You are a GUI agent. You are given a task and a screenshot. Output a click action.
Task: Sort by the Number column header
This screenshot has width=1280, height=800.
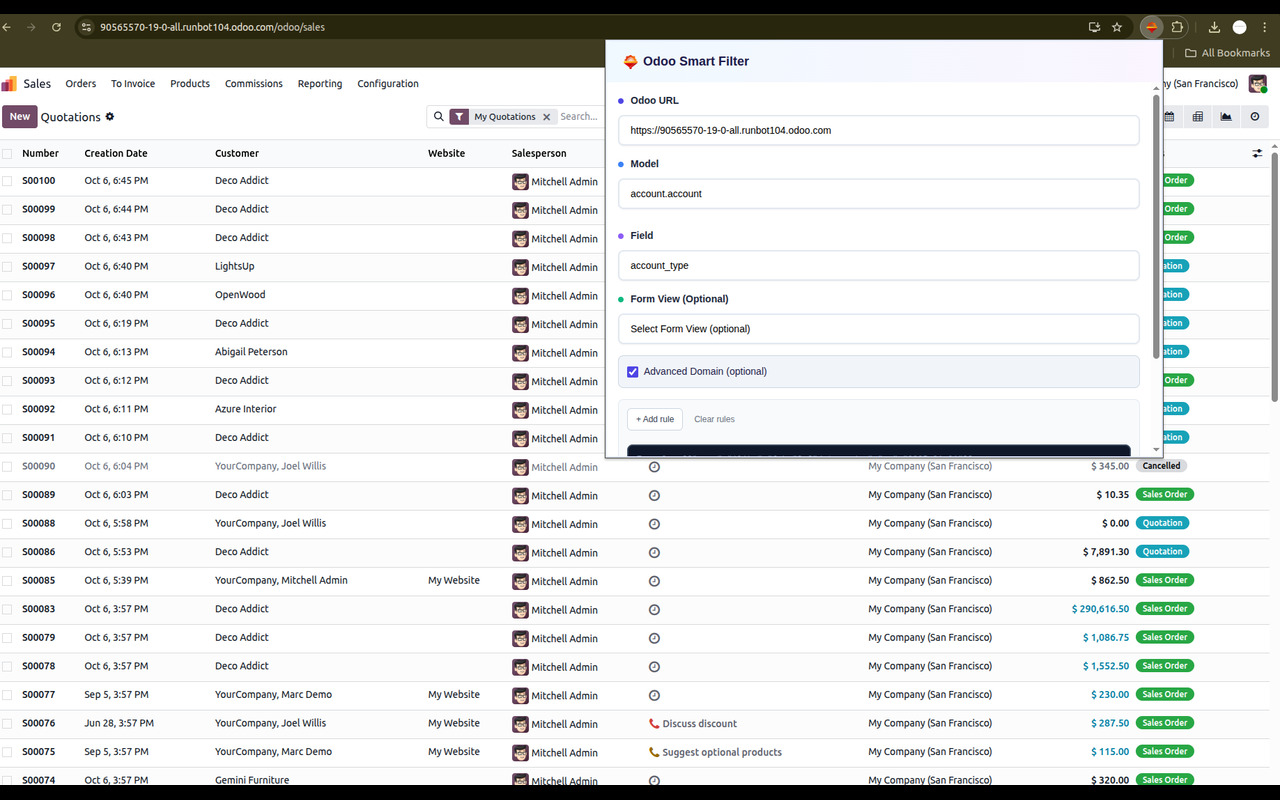click(40, 153)
